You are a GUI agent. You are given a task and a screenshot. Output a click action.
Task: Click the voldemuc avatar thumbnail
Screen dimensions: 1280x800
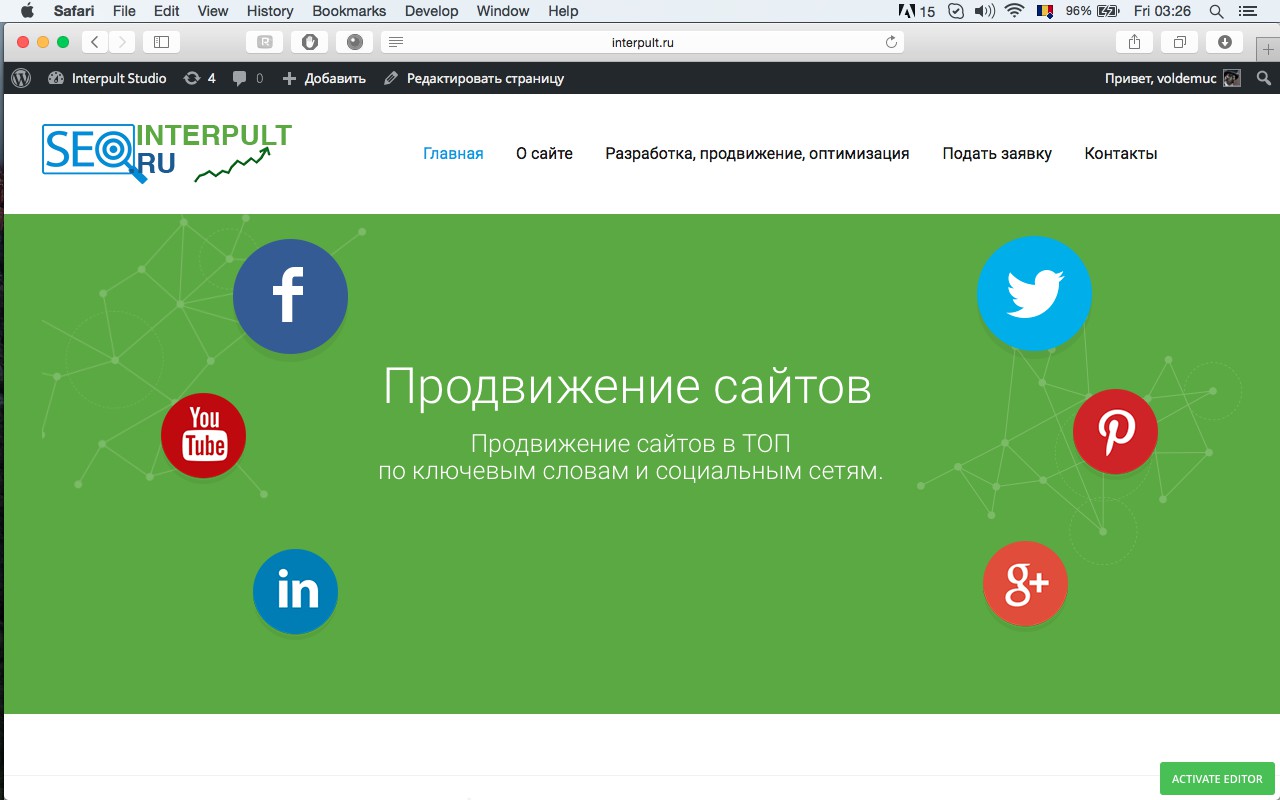tap(1232, 78)
